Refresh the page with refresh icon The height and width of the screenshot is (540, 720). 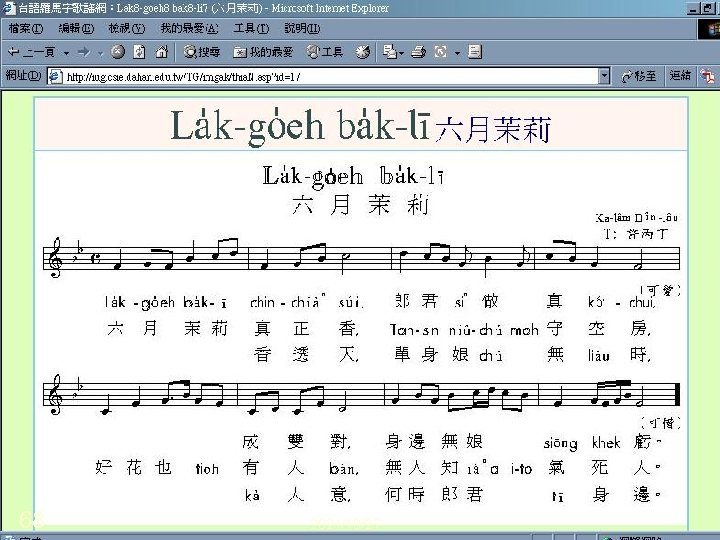click(x=140, y=52)
